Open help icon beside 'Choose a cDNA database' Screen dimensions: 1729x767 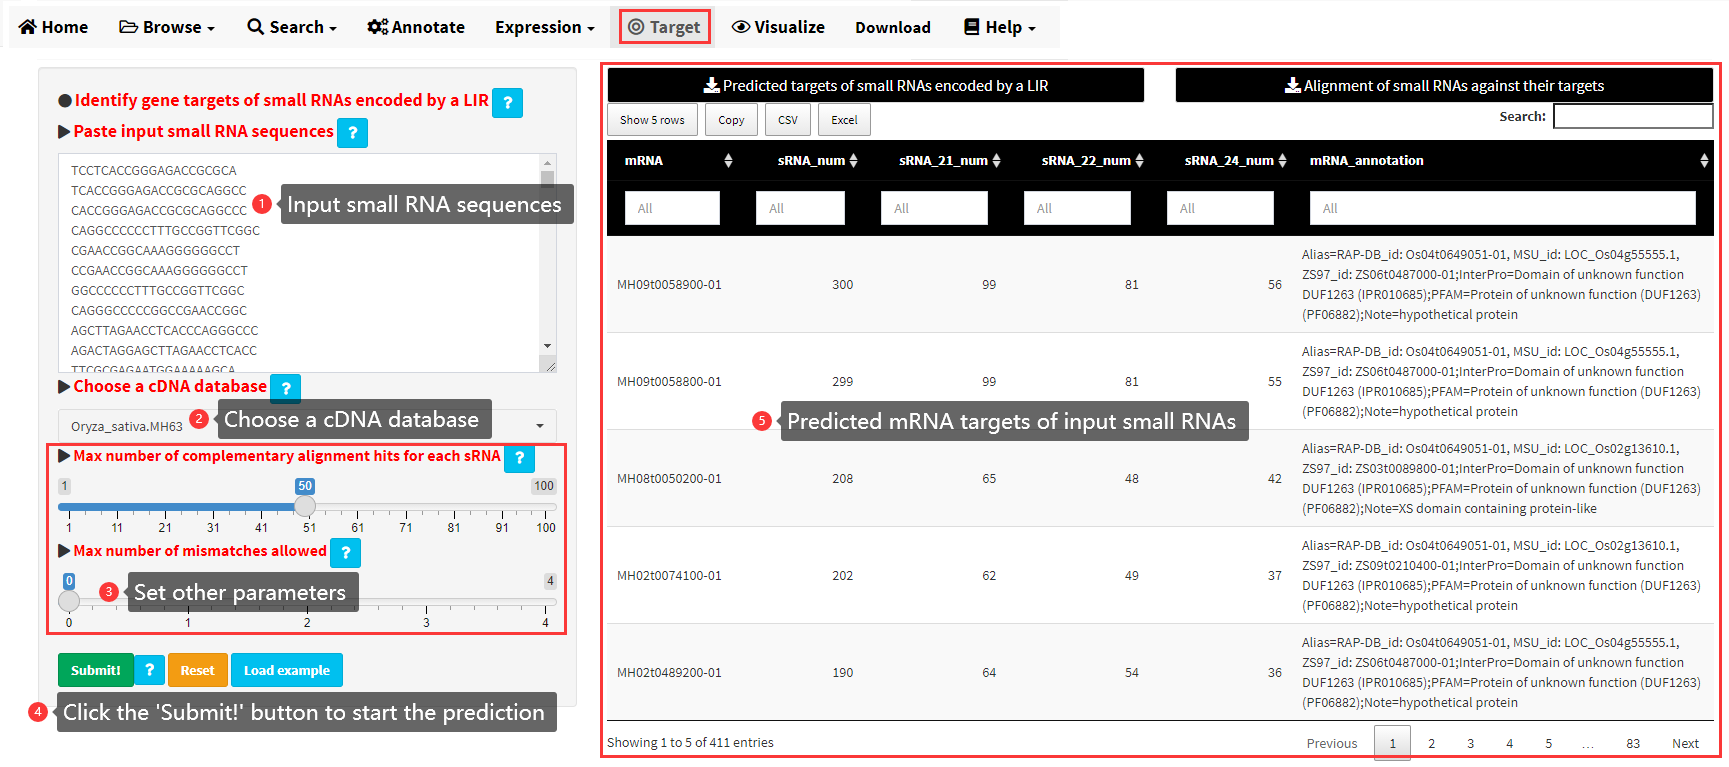pos(286,388)
